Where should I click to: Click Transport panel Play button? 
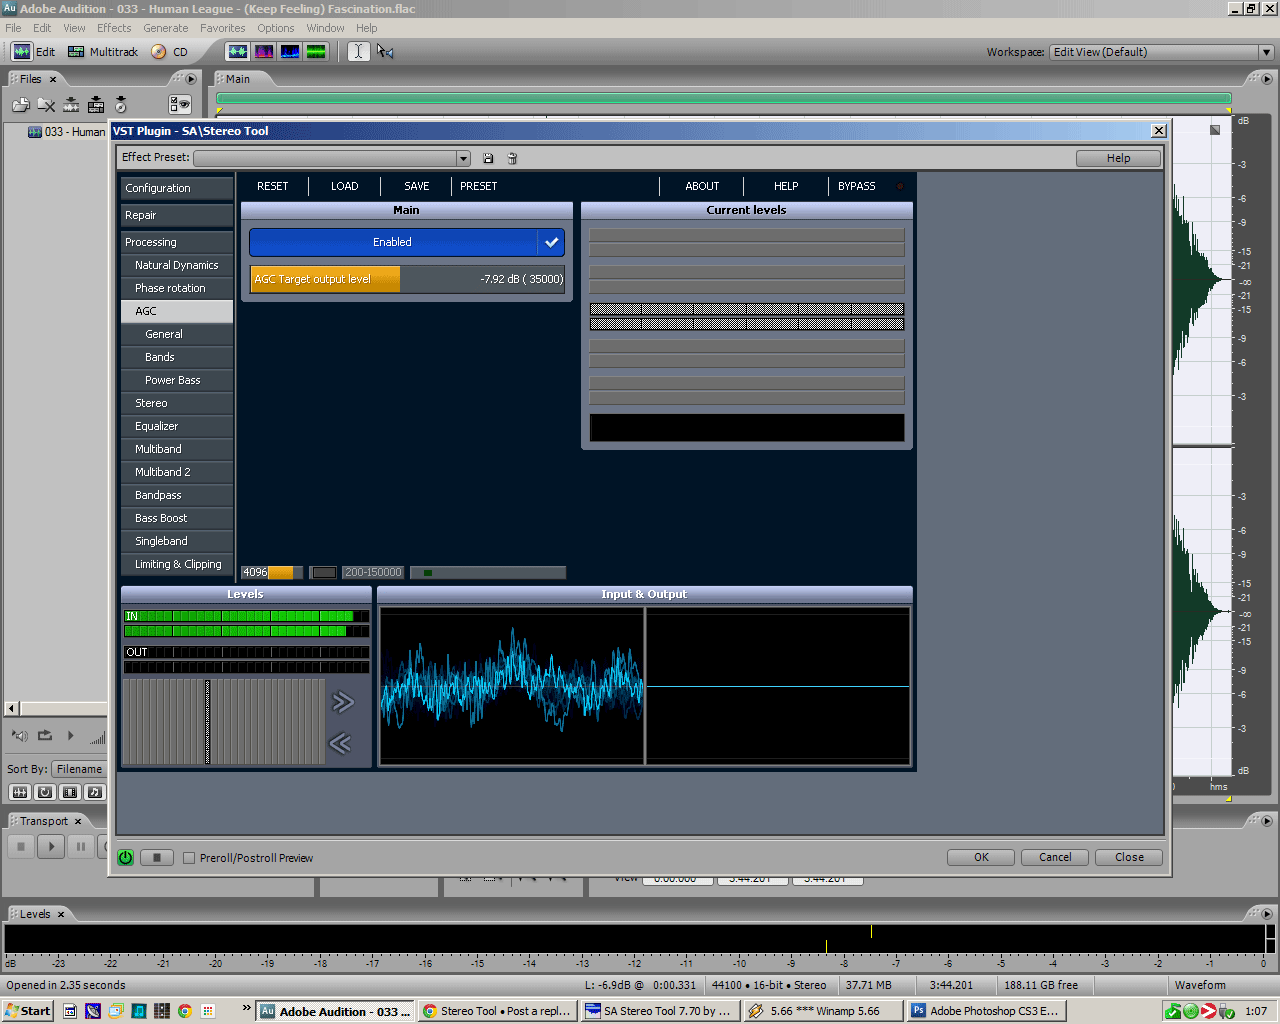pyautogui.click(x=51, y=846)
